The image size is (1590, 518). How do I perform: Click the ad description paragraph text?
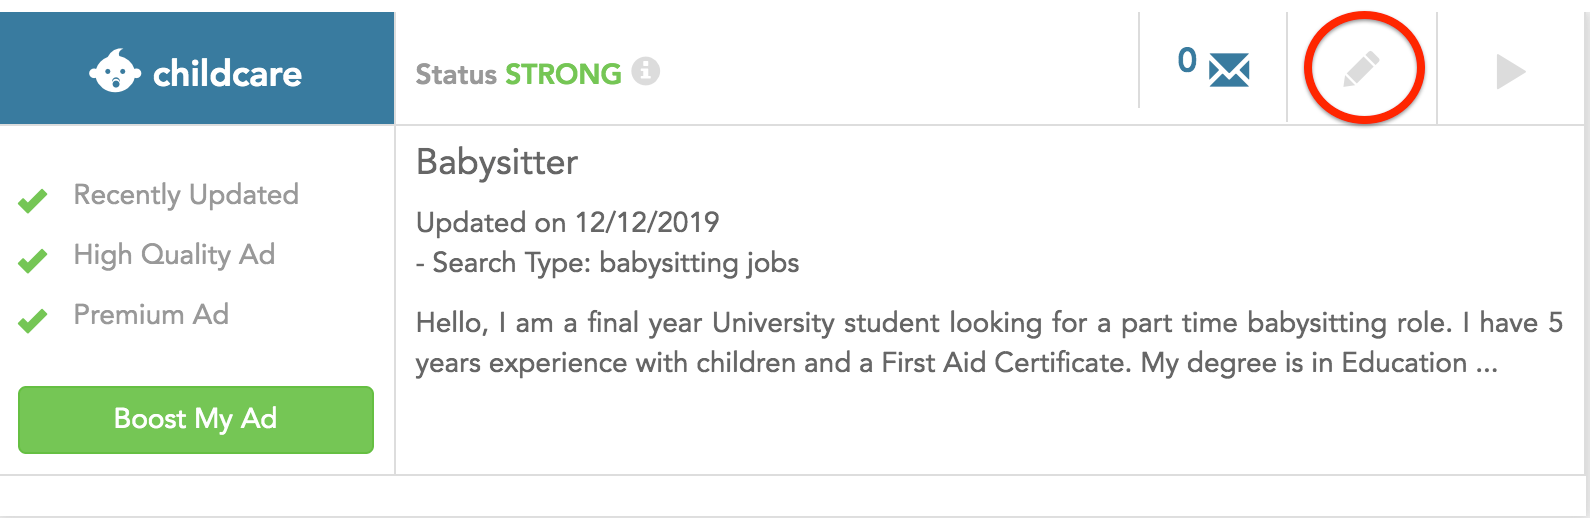pyautogui.click(x=989, y=343)
